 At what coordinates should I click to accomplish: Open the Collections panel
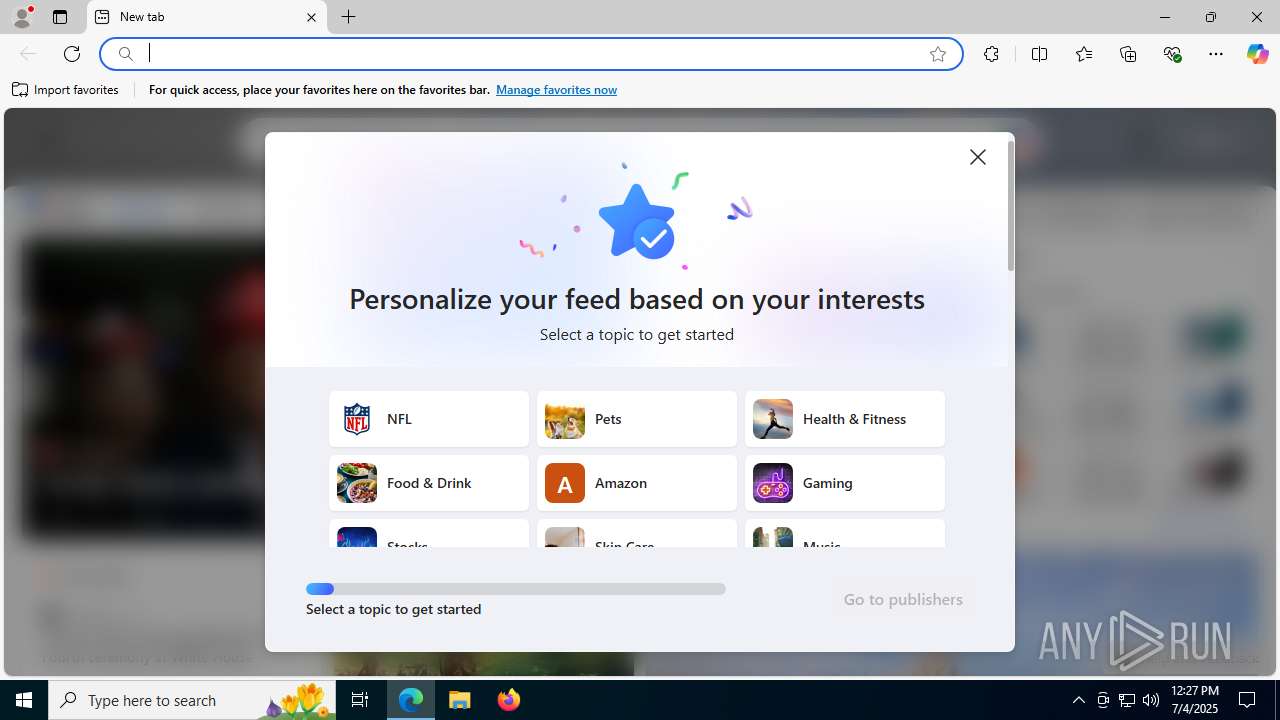[1128, 54]
